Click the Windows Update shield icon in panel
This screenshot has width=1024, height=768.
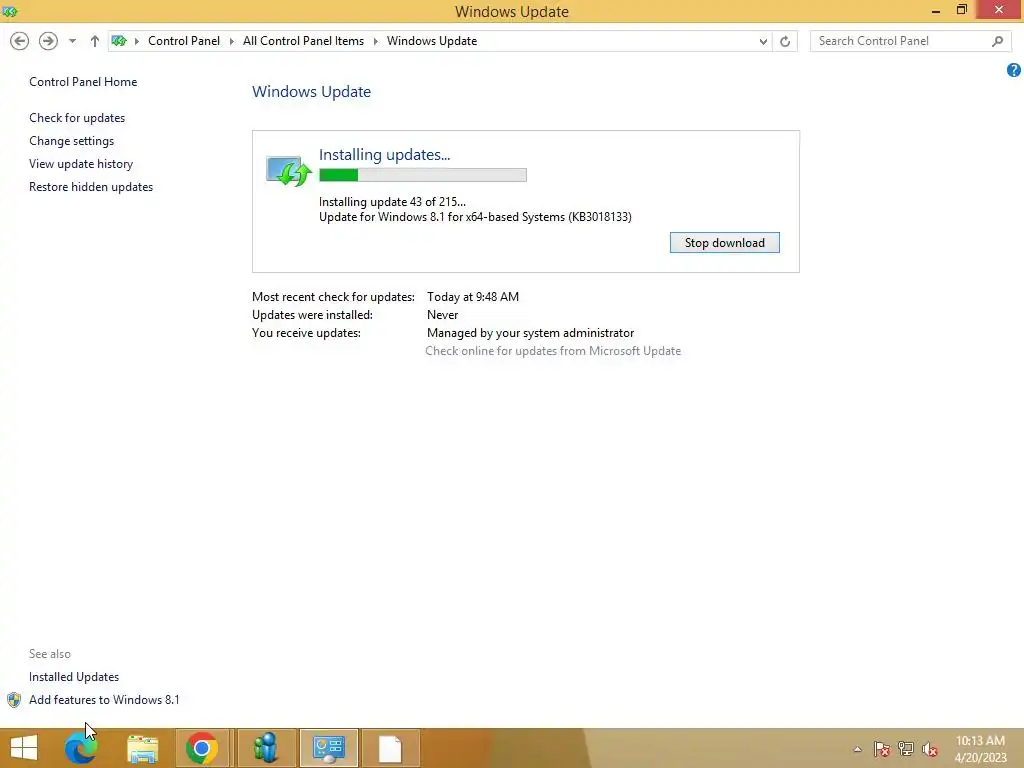click(289, 171)
